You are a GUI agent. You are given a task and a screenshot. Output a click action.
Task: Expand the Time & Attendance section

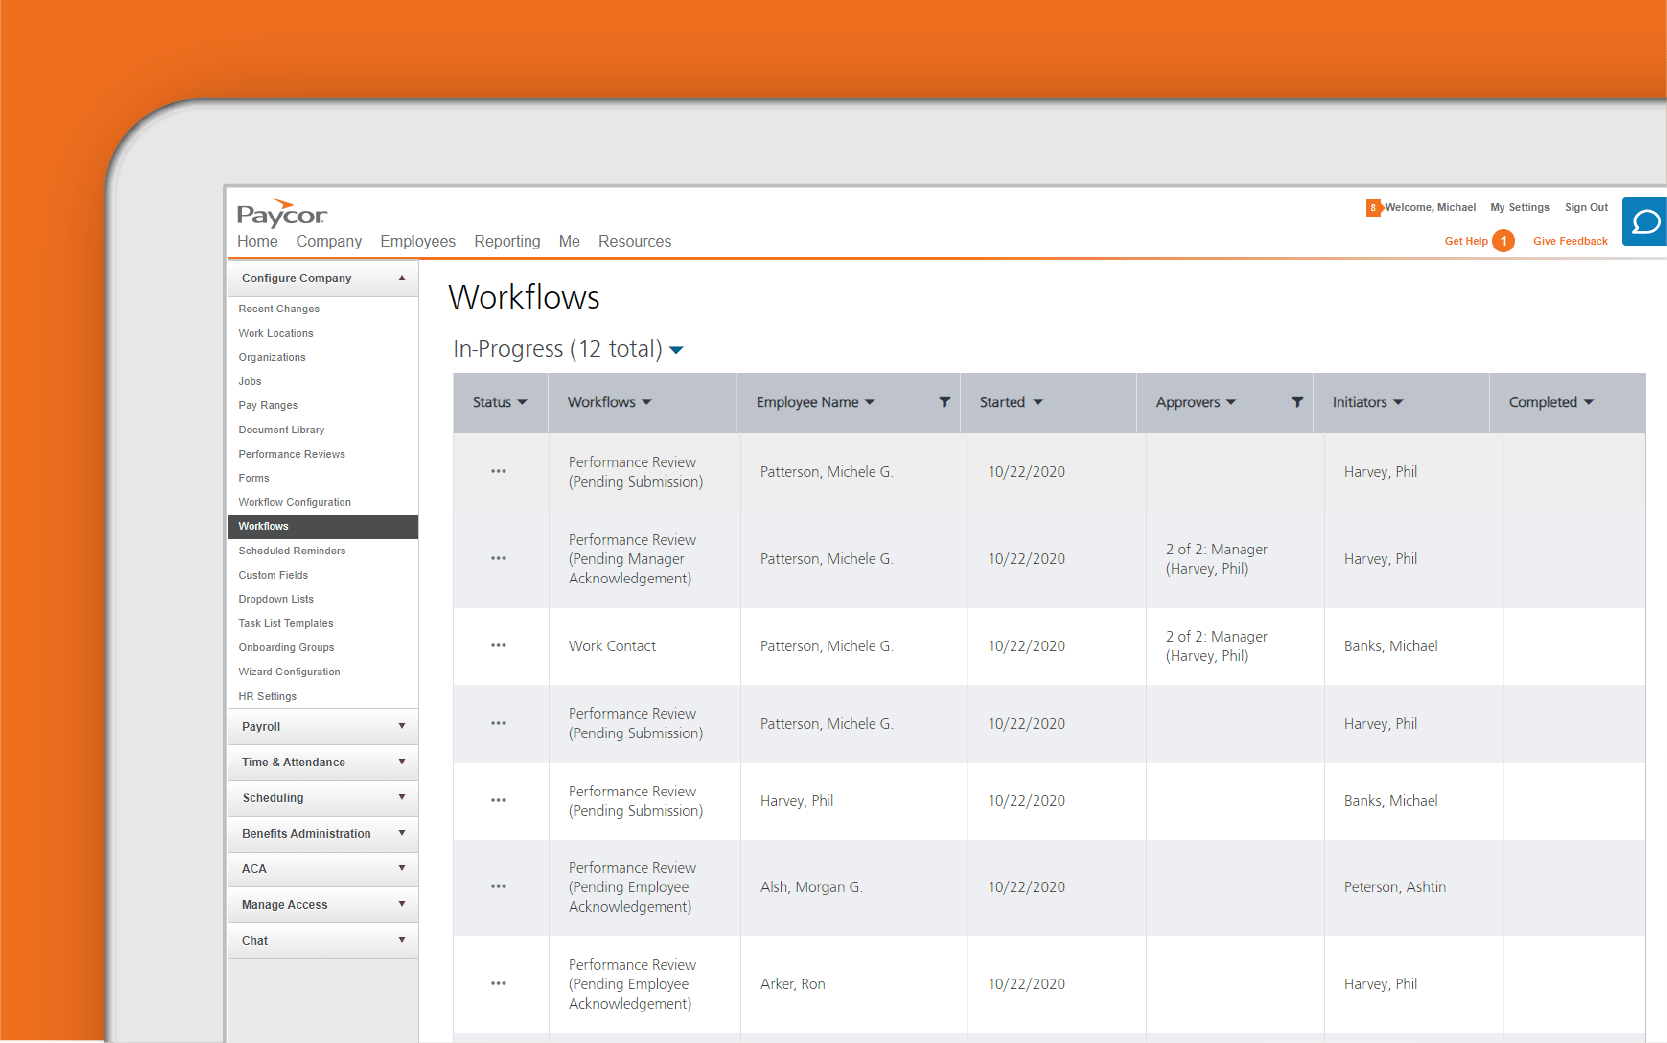[x=322, y=762]
